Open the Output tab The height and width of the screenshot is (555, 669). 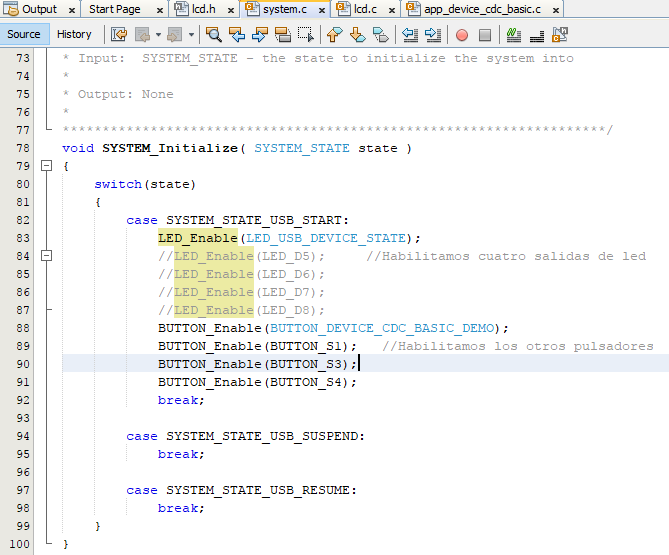pos(39,9)
